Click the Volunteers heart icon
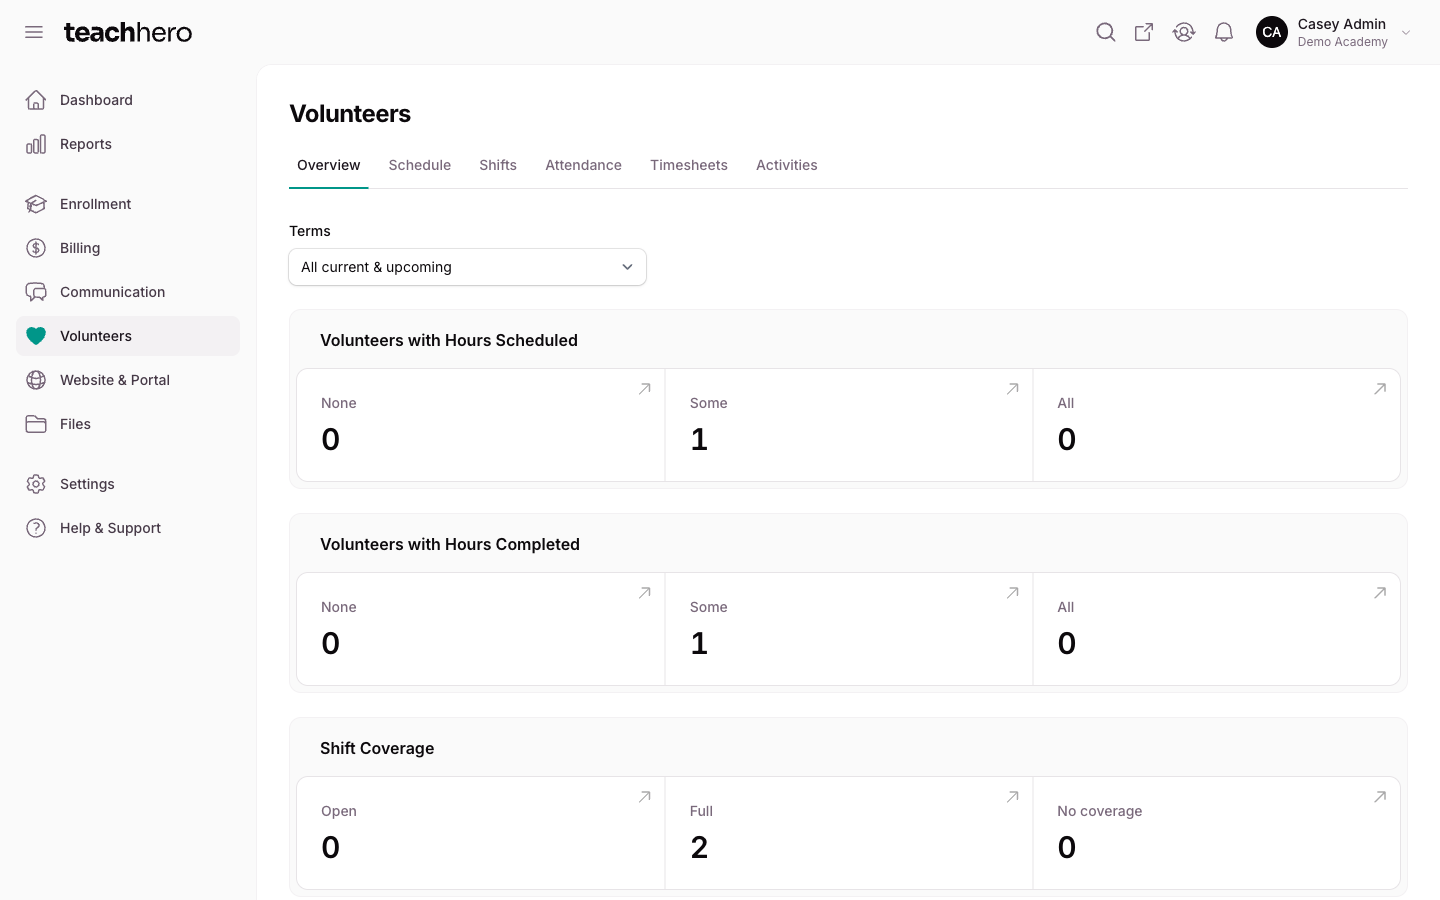 pos(36,336)
